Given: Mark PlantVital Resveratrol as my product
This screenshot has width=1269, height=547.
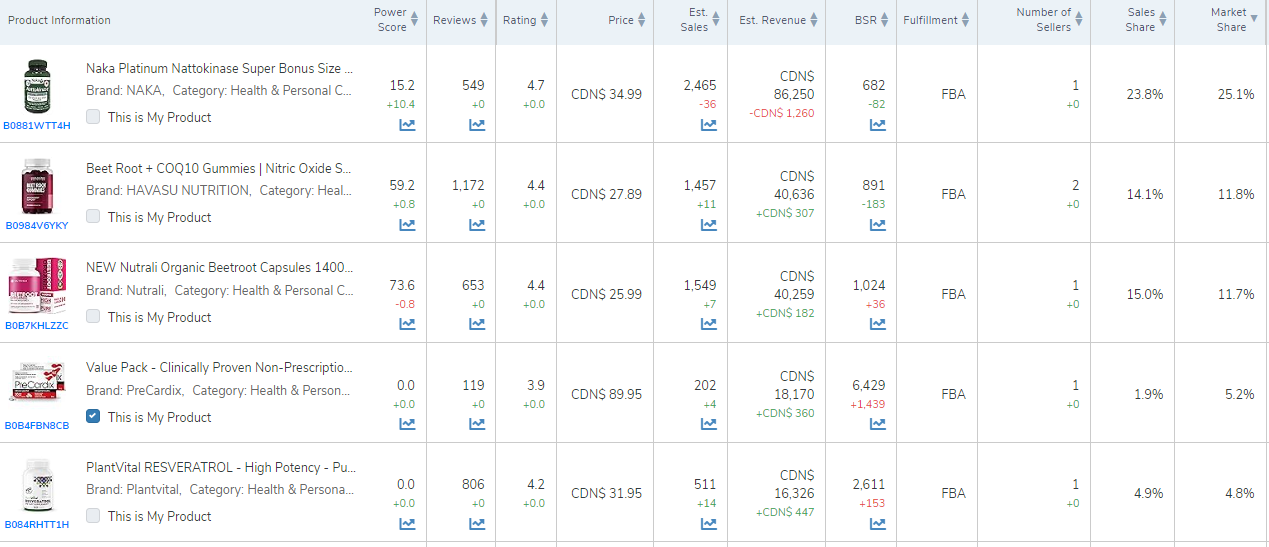Looking at the screenshot, I should [x=93, y=516].
